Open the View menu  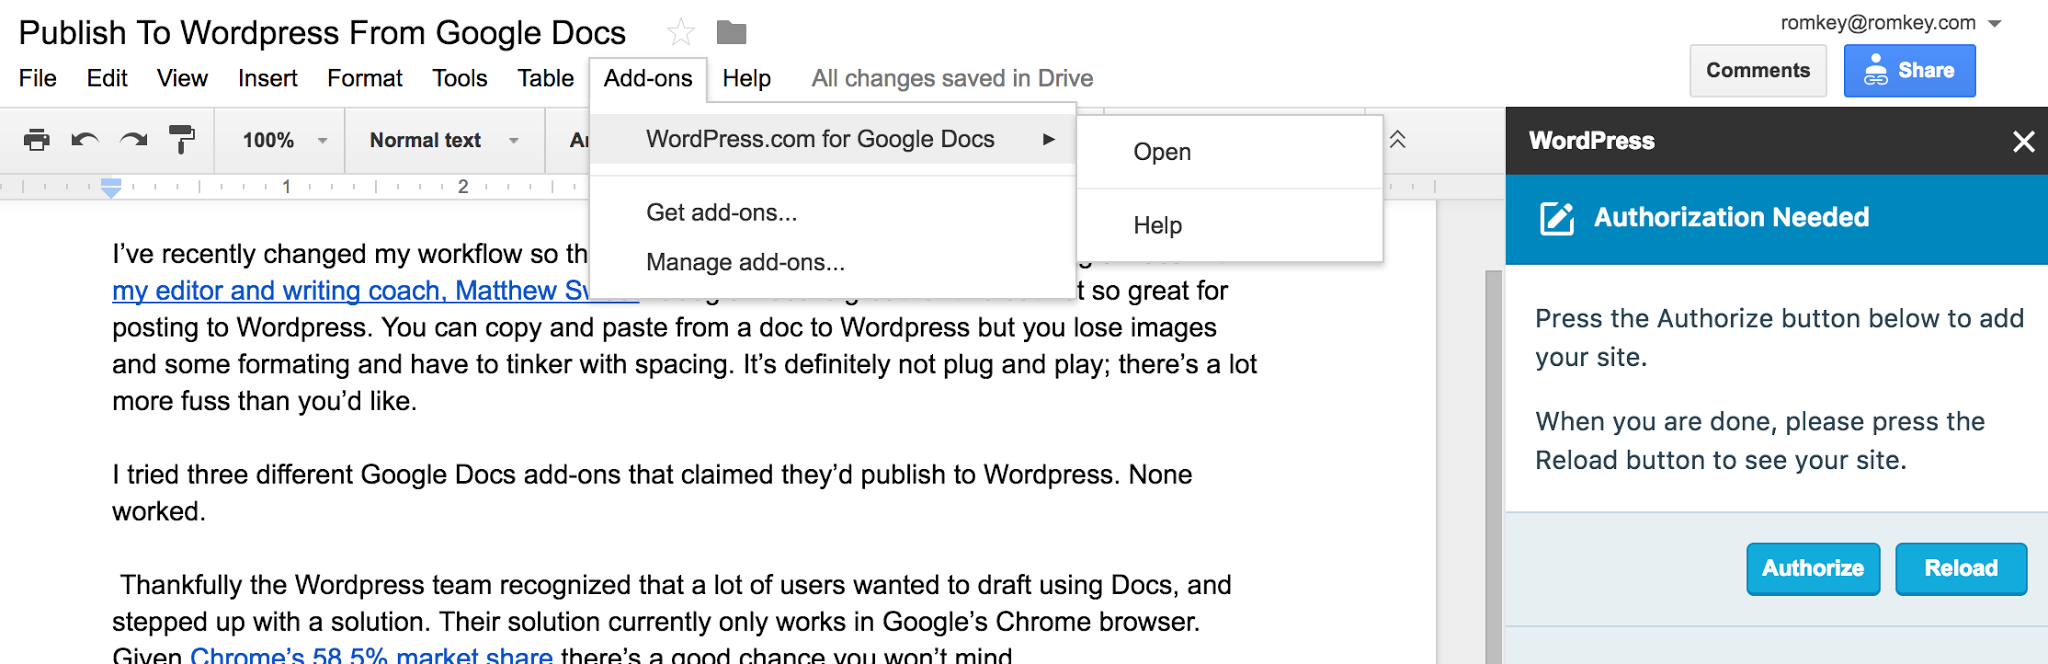182,78
